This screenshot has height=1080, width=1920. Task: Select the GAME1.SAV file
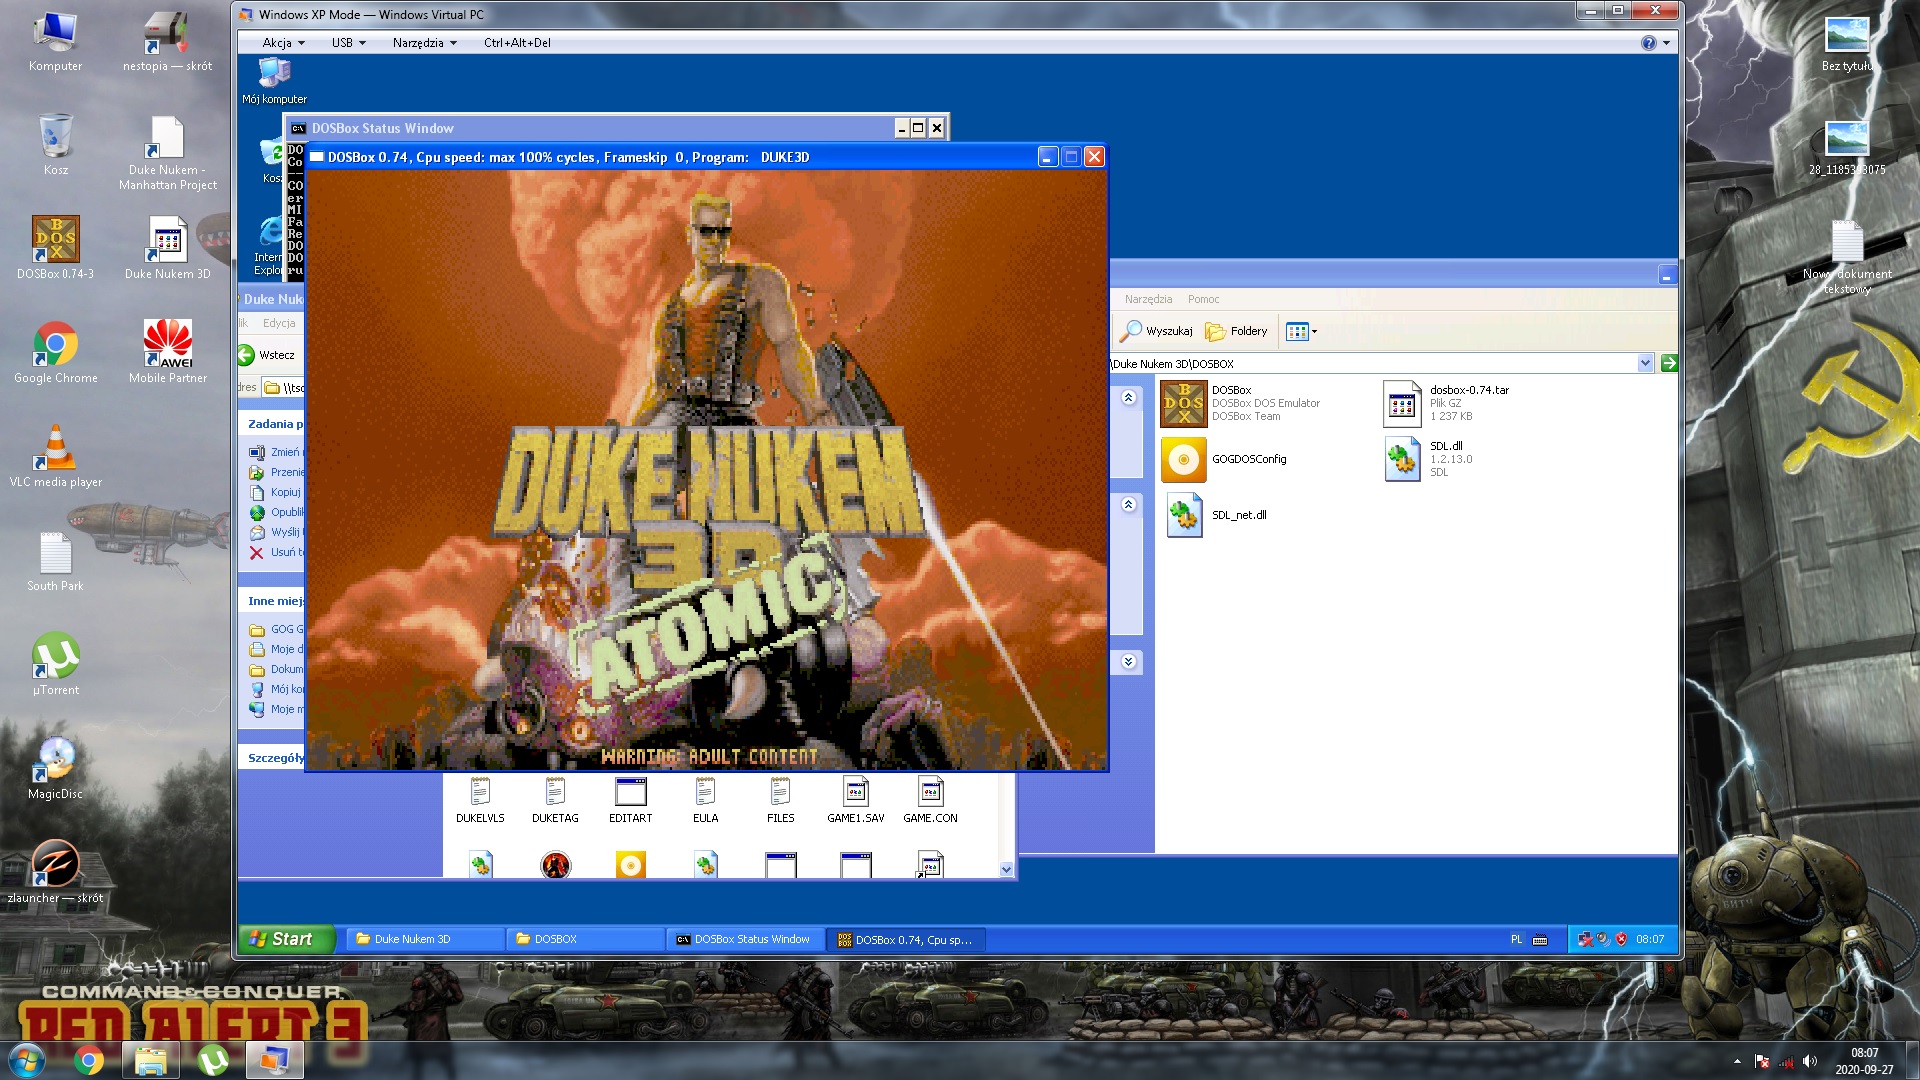pos(855,800)
